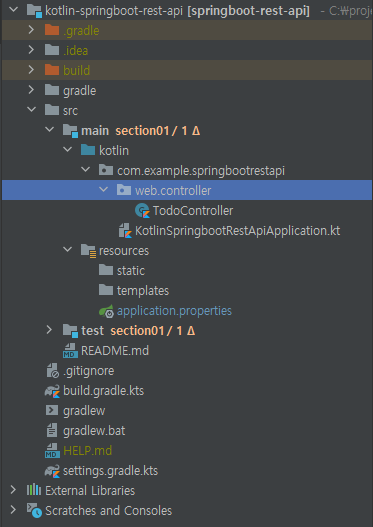Collapse the com.example.springbootrestapi package

[86, 170]
